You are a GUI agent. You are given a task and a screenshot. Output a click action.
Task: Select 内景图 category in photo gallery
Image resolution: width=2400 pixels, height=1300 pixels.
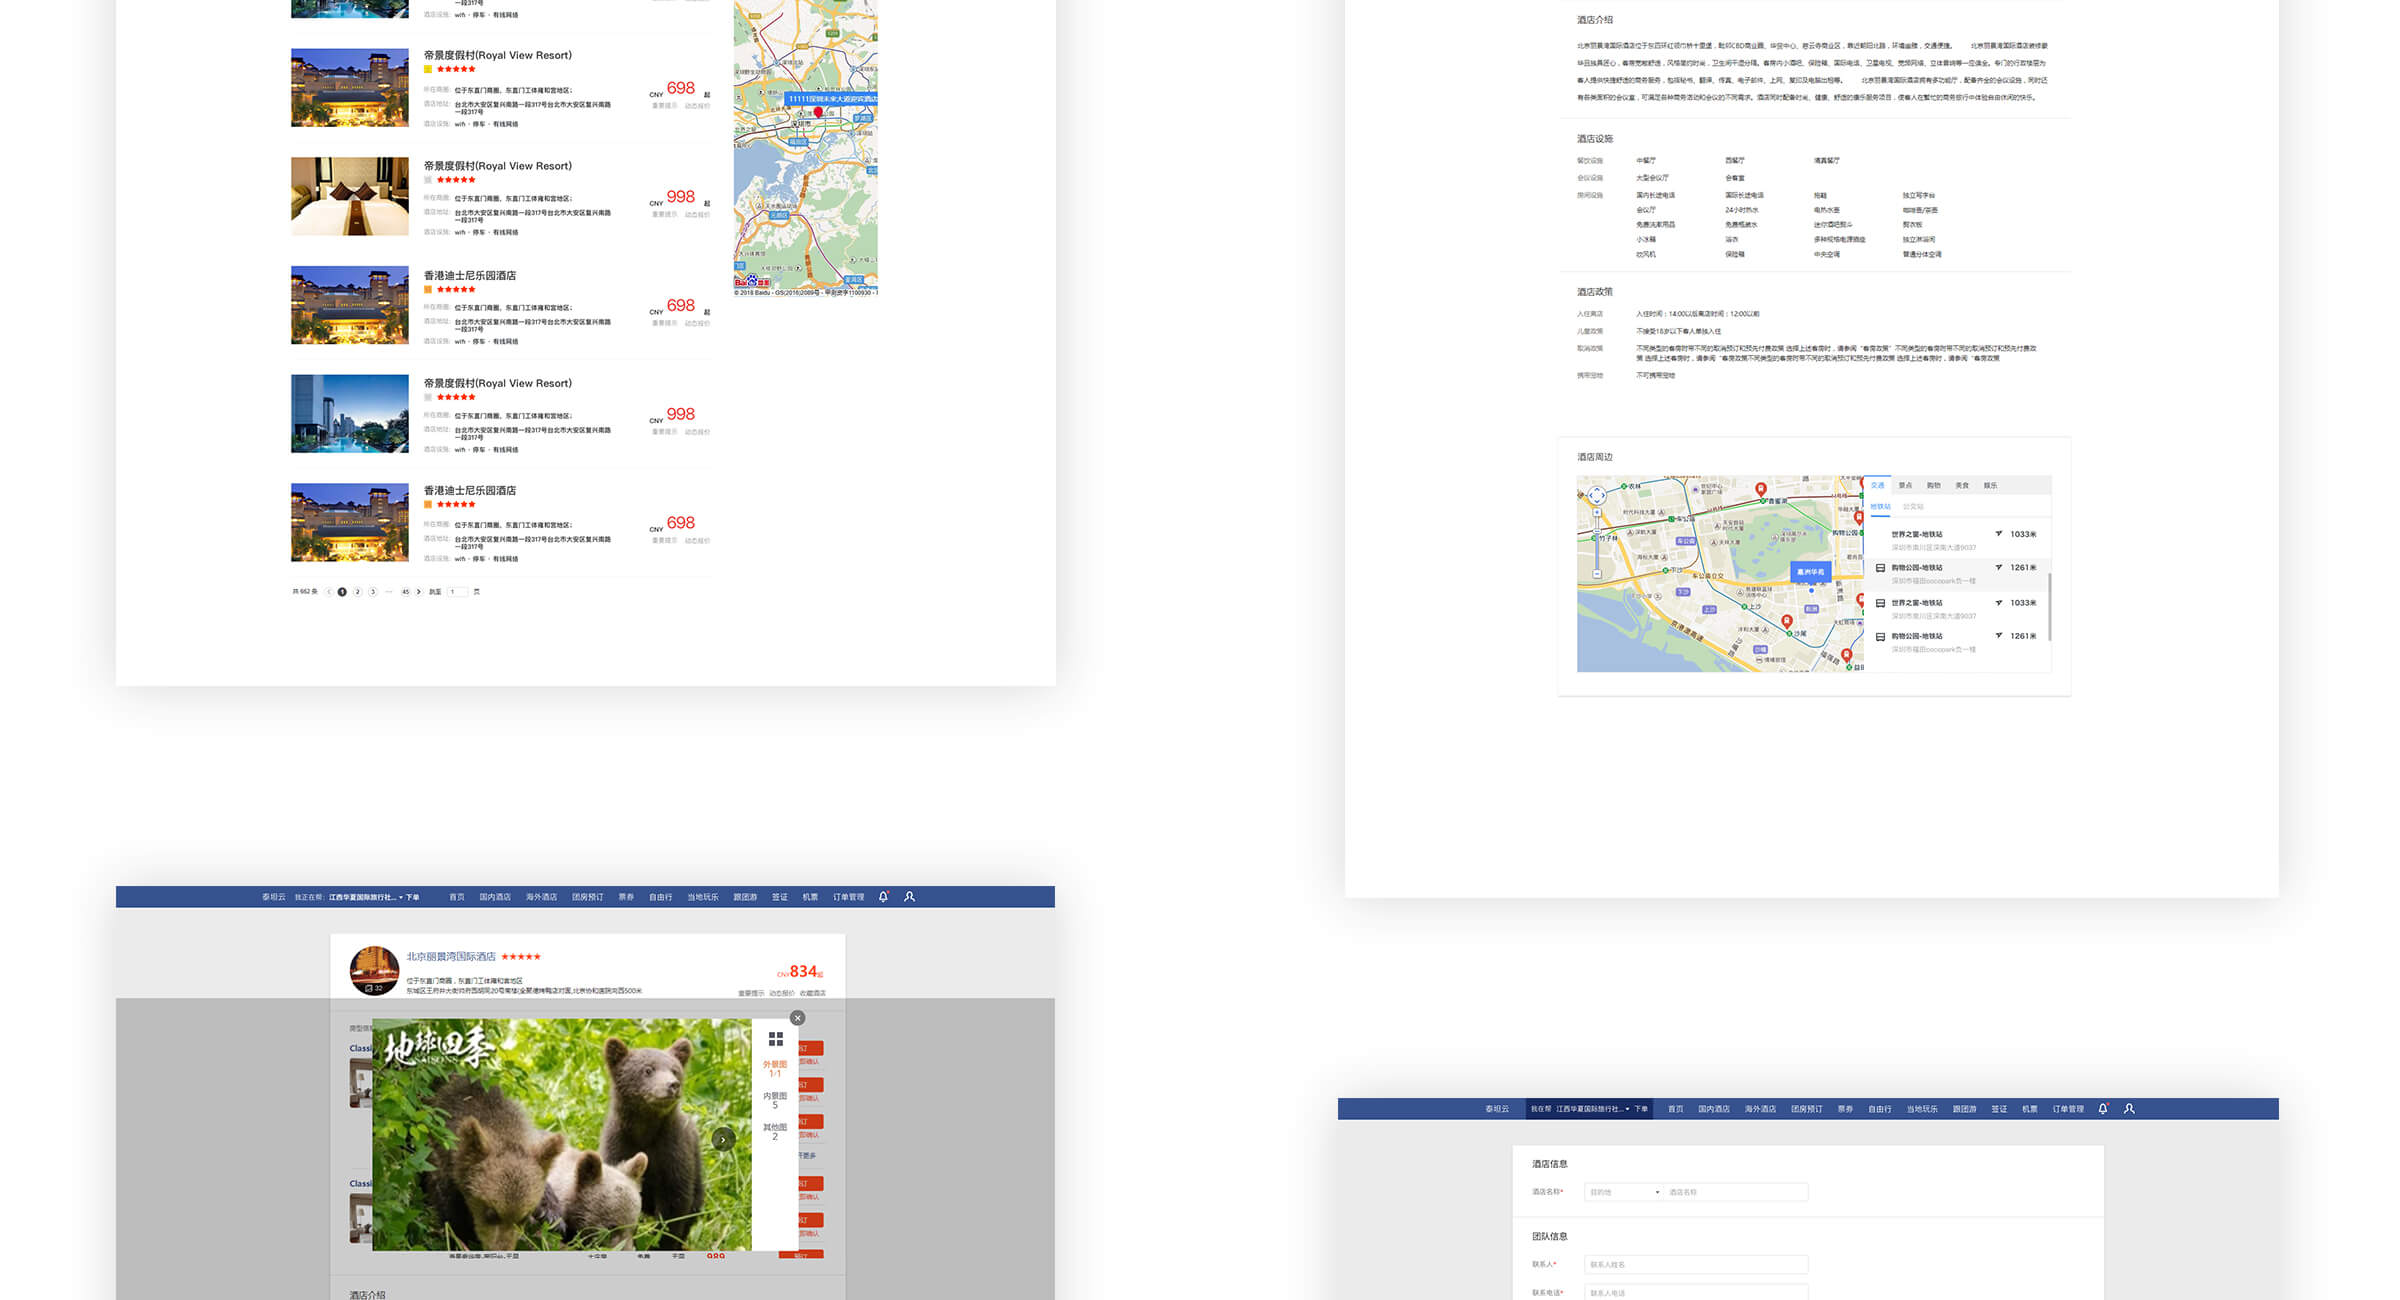(775, 1100)
